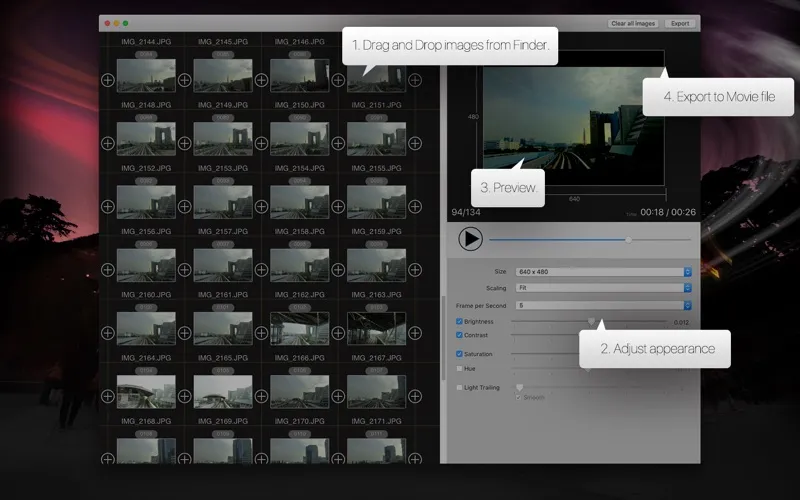
Task: Select the IMG_2167.JPG thumbnail
Action: tap(377, 392)
